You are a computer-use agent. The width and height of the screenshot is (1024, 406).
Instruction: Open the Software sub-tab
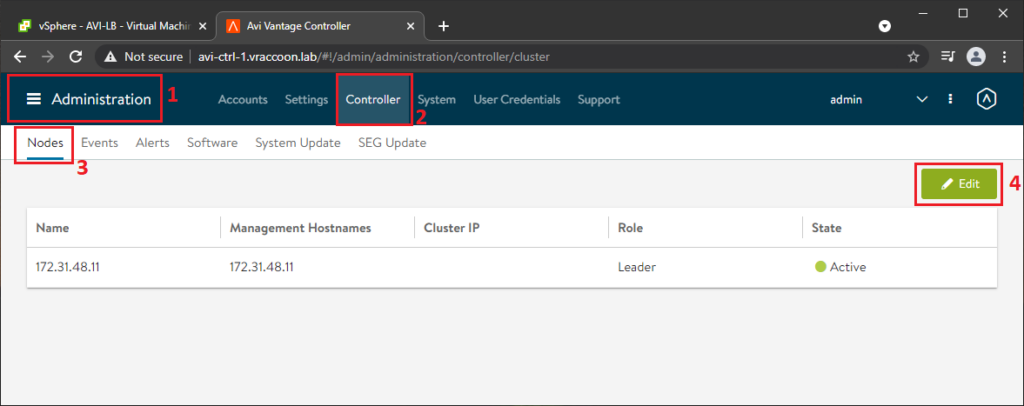pyautogui.click(x=212, y=143)
